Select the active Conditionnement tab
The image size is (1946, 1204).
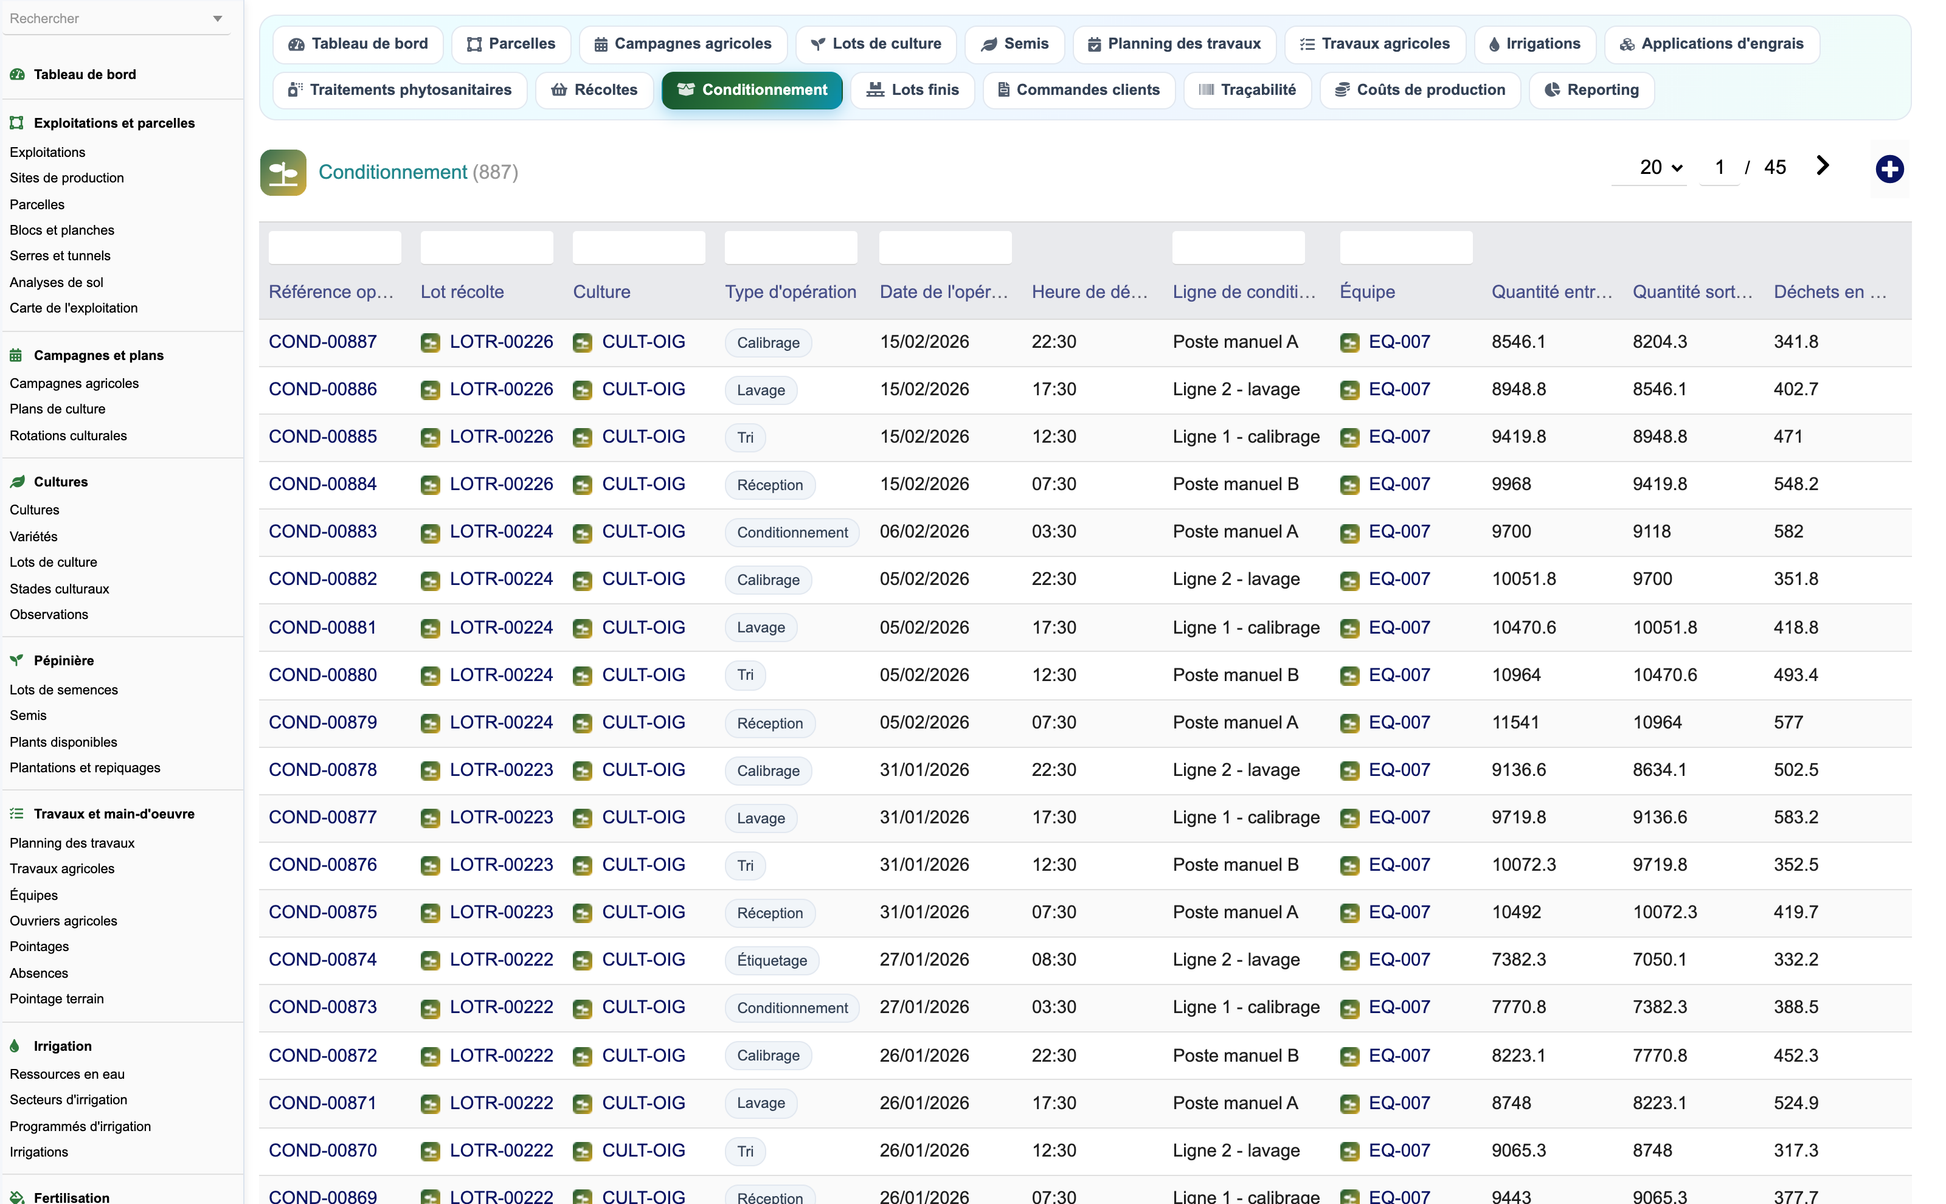pyautogui.click(x=752, y=90)
